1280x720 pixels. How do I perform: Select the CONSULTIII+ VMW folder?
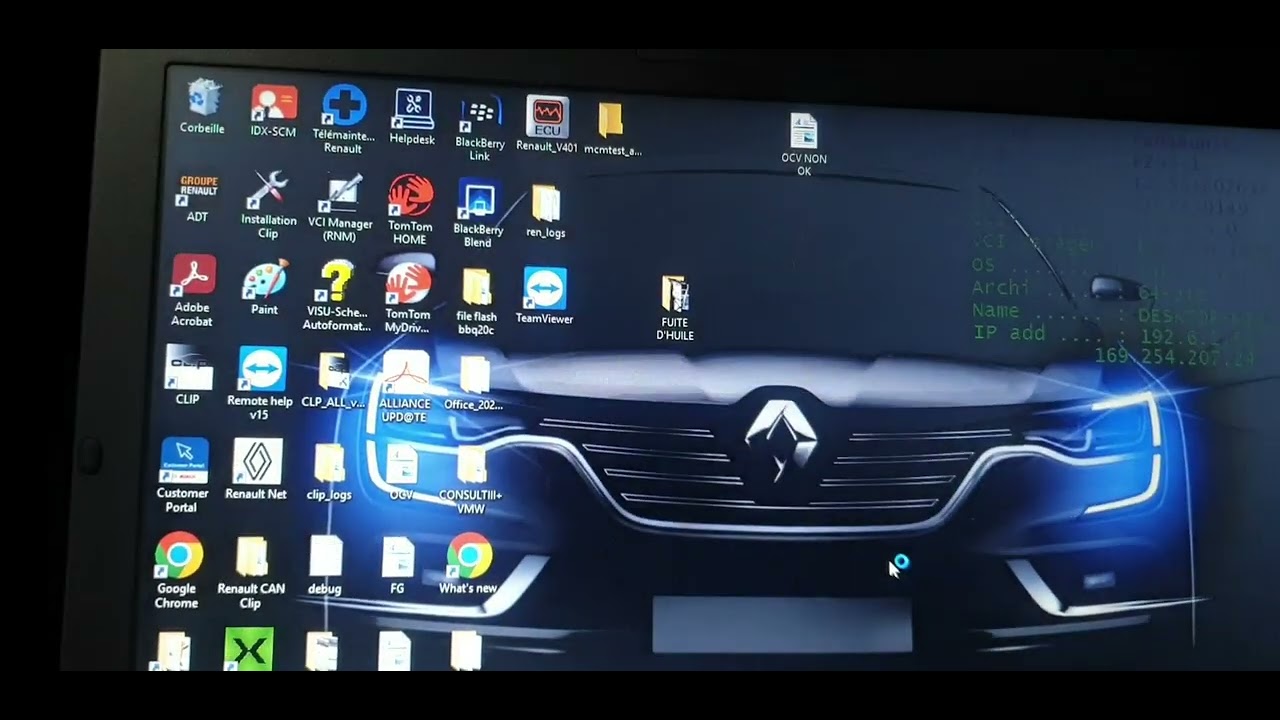click(471, 481)
